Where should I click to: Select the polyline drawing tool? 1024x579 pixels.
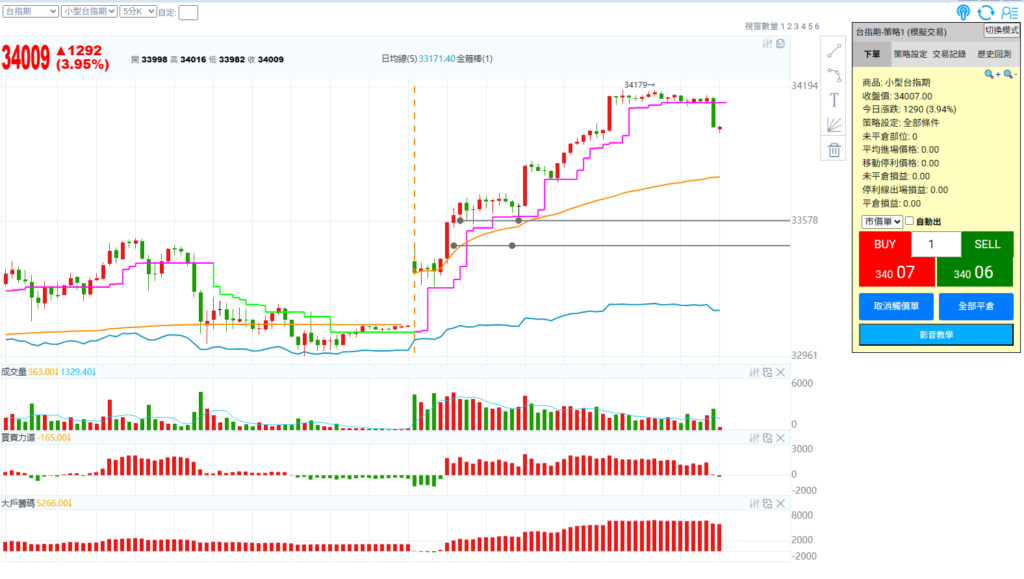[834, 76]
